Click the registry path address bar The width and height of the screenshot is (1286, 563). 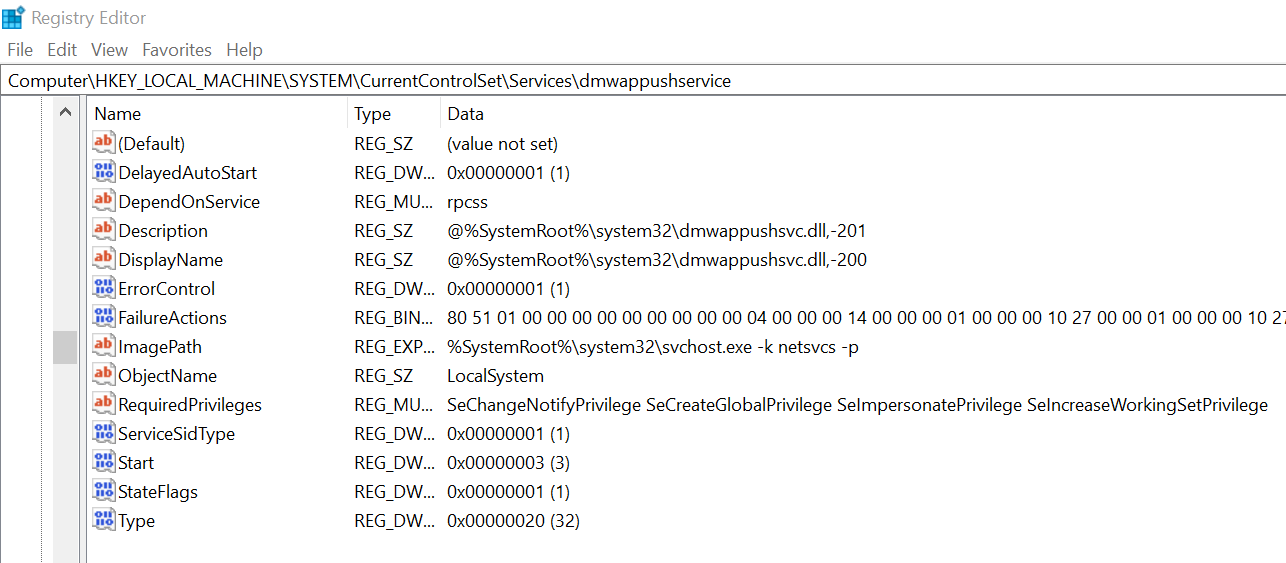[640, 81]
